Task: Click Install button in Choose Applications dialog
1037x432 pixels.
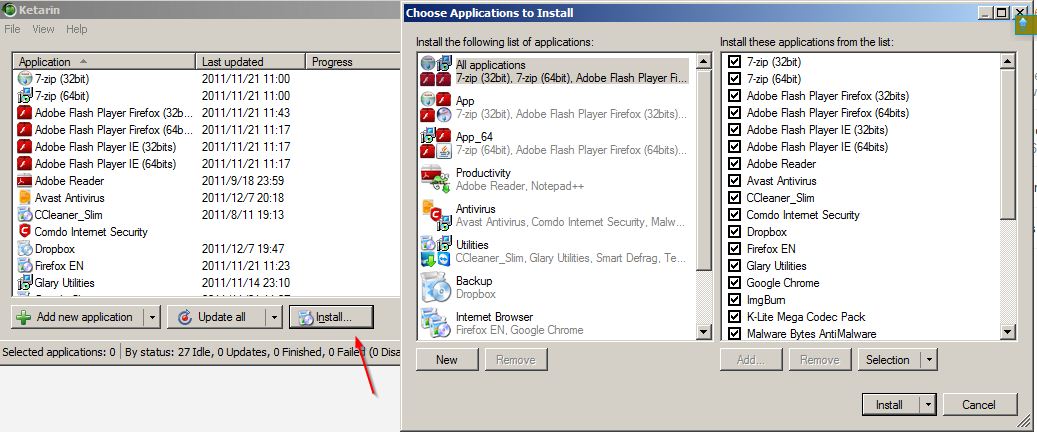Action: pyautogui.click(x=891, y=405)
